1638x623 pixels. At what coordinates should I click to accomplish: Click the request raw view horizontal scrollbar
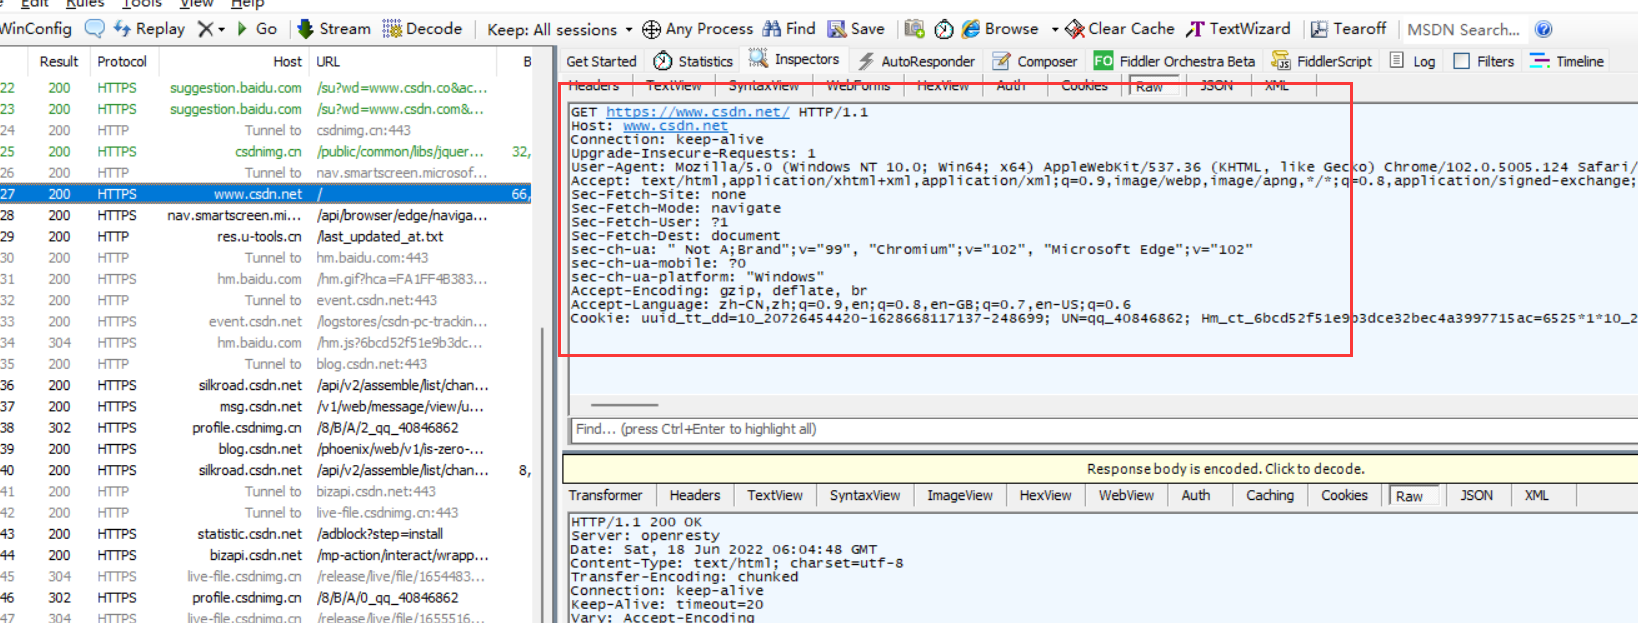pos(624,405)
